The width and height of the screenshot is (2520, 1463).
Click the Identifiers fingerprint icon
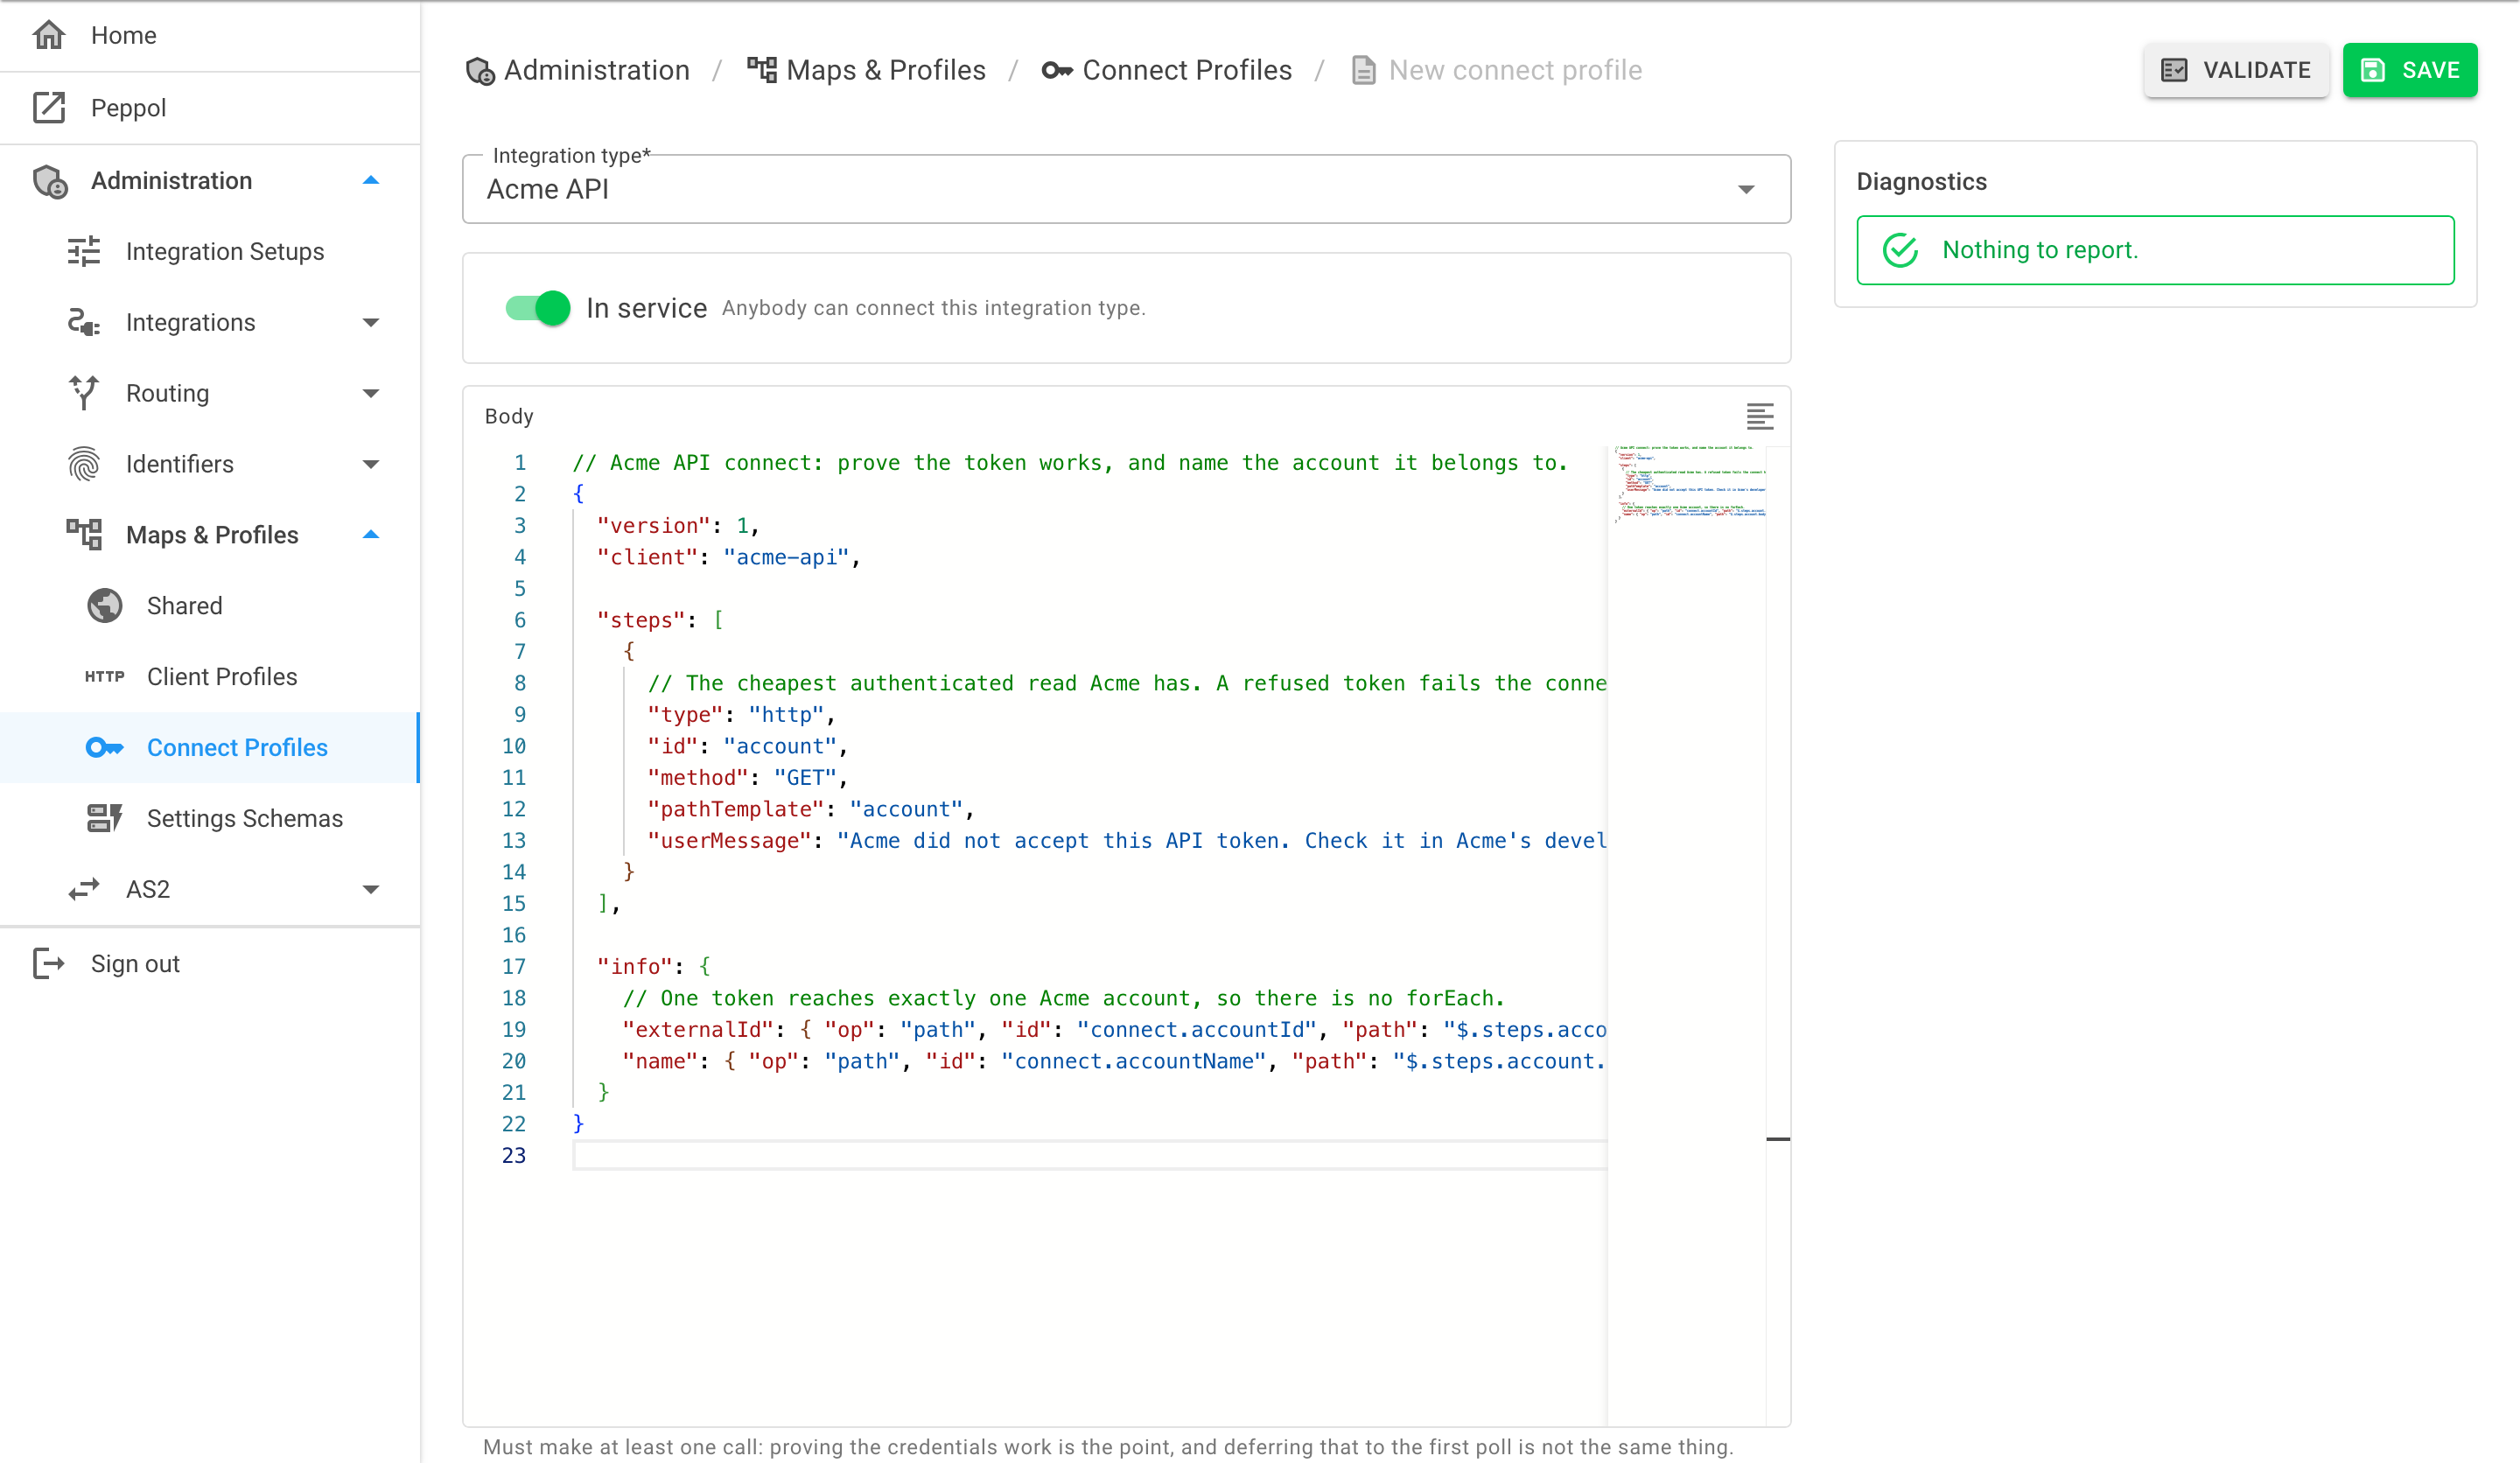point(84,464)
